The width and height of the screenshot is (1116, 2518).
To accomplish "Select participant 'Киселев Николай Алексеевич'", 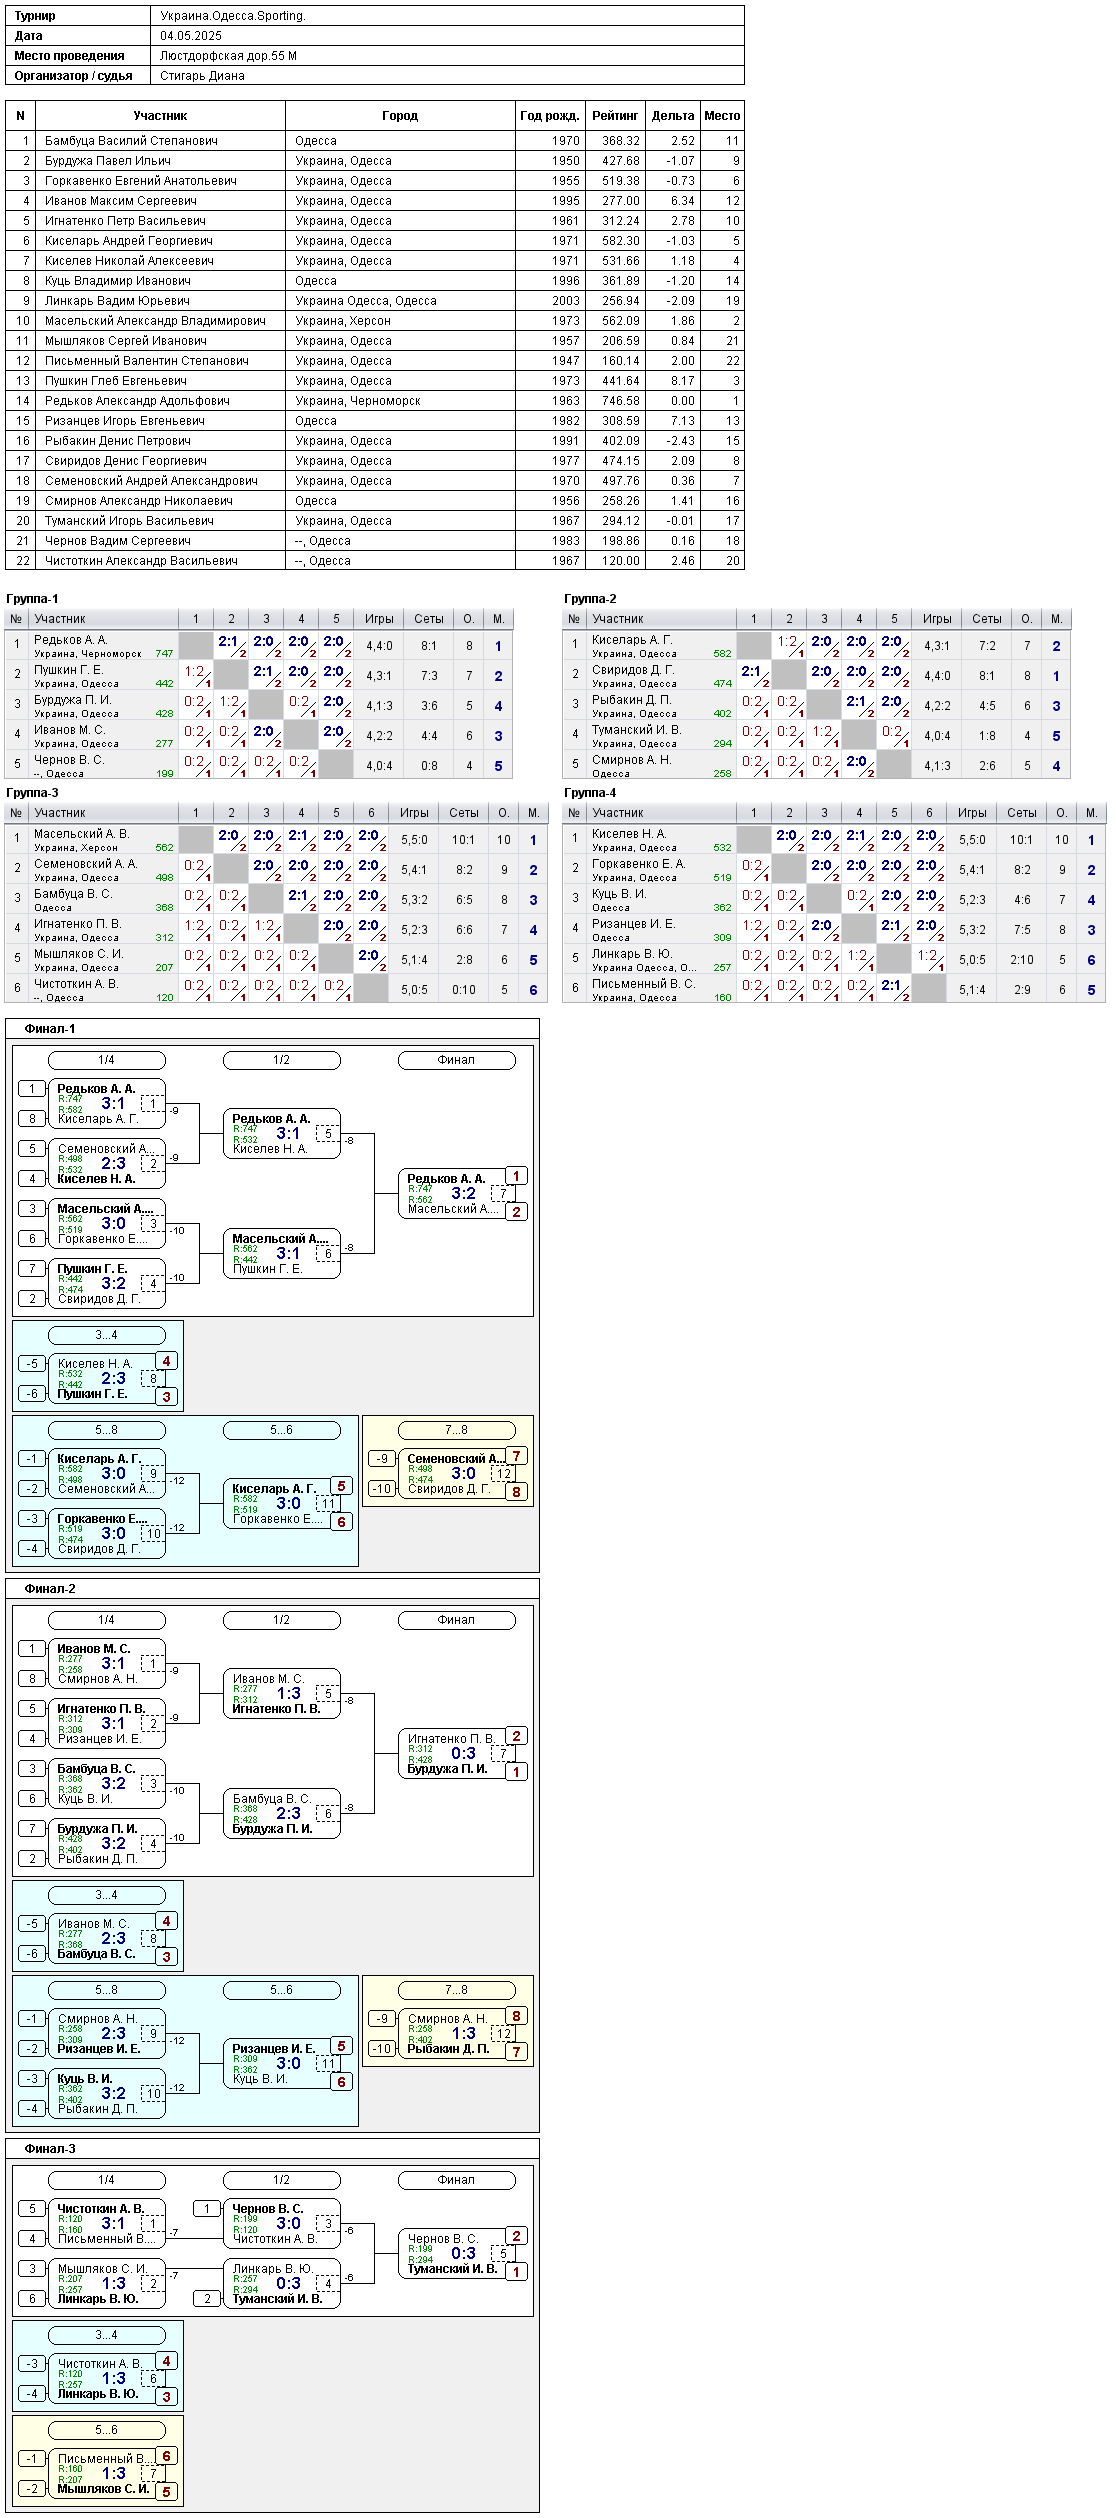I will pyautogui.click(x=129, y=261).
